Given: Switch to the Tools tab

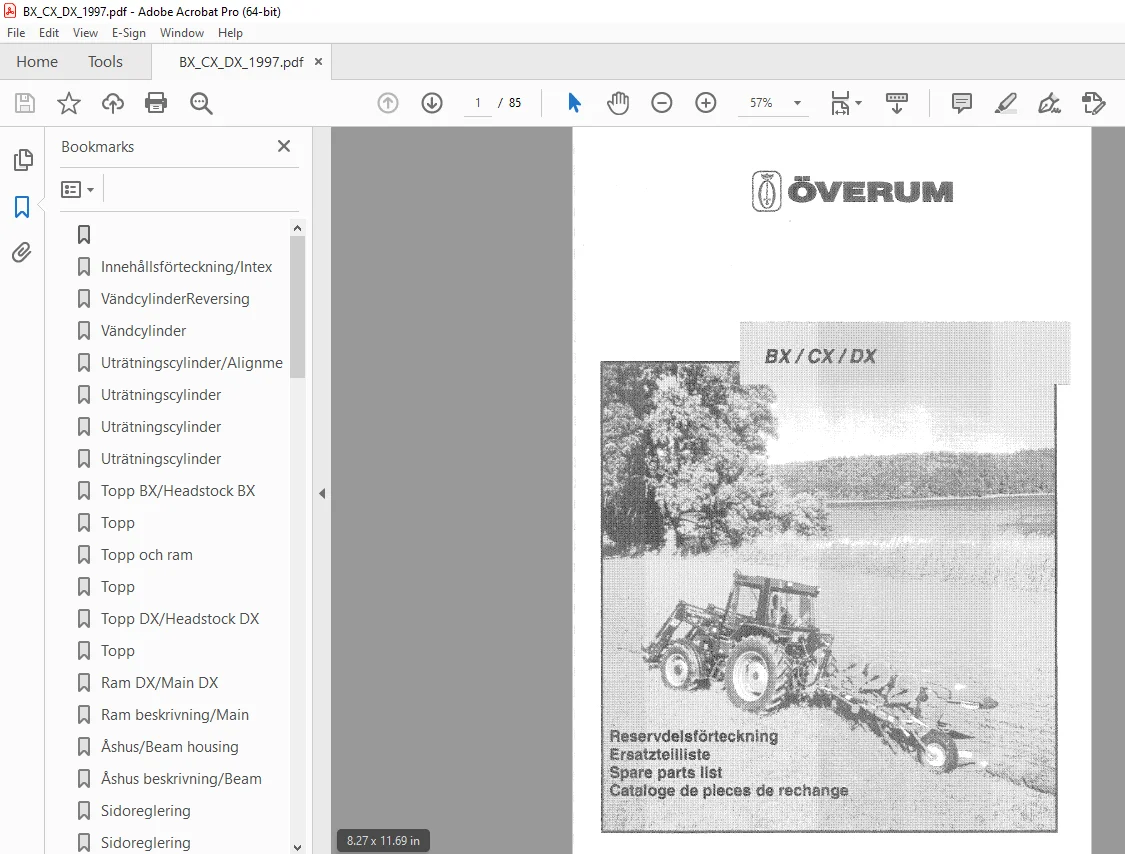Looking at the screenshot, I should tap(105, 62).
